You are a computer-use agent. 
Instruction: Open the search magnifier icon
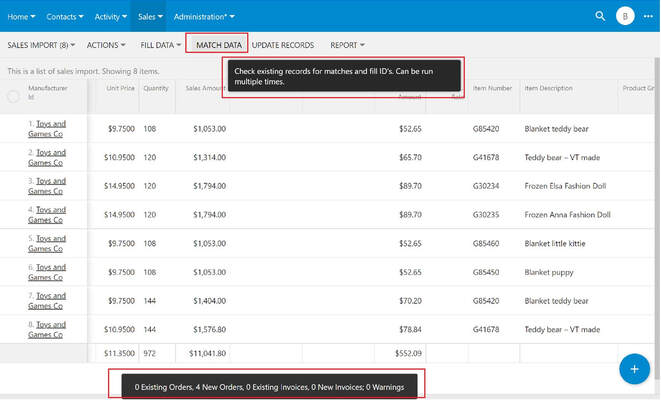[600, 16]
